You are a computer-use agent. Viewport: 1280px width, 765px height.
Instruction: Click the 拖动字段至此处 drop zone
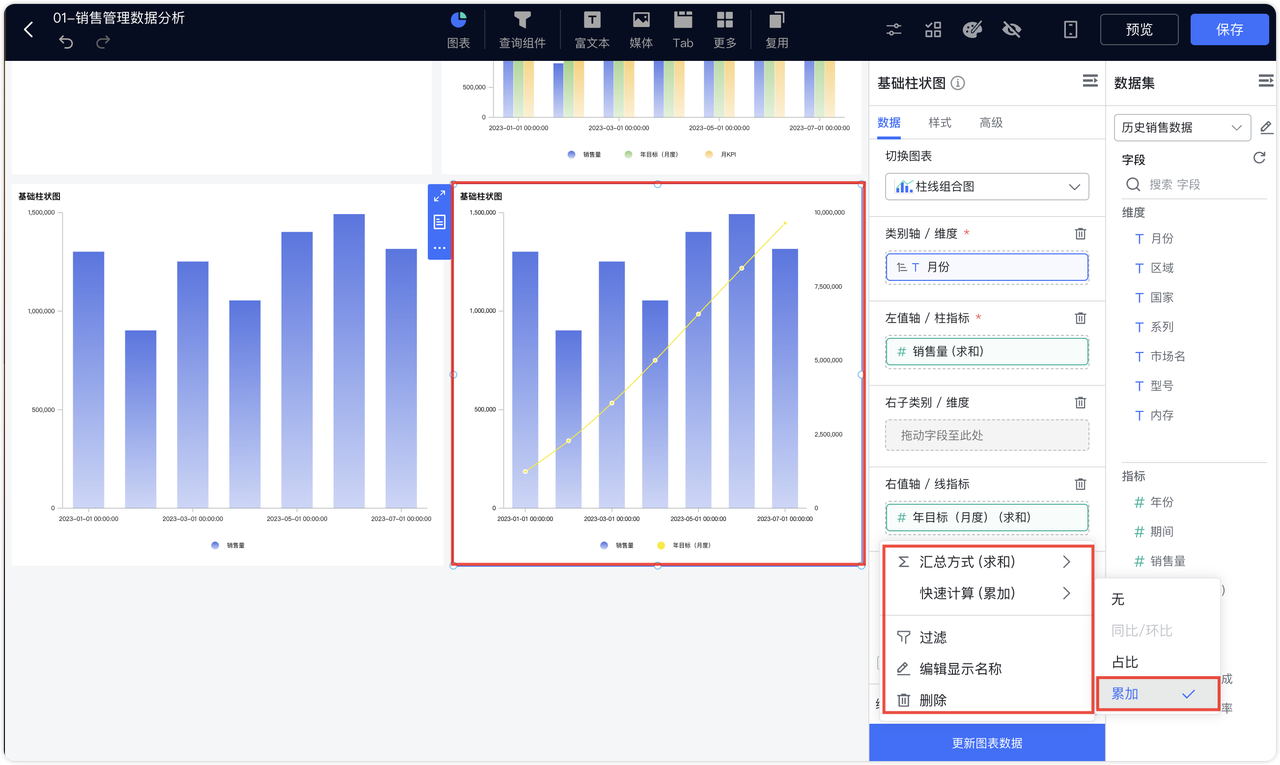(987, 435)
